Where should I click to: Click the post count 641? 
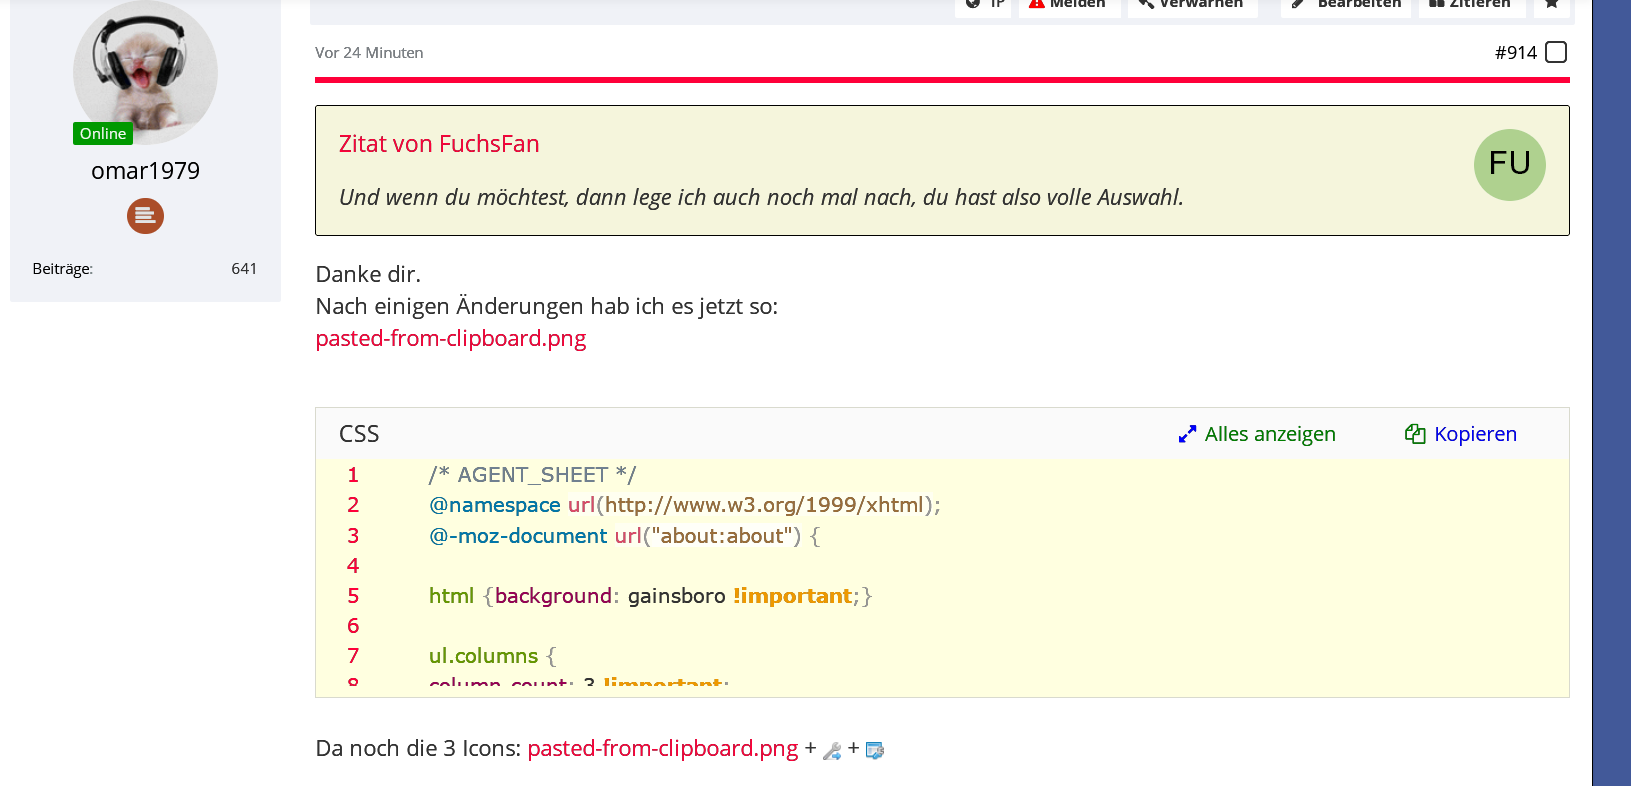[244, 269]
